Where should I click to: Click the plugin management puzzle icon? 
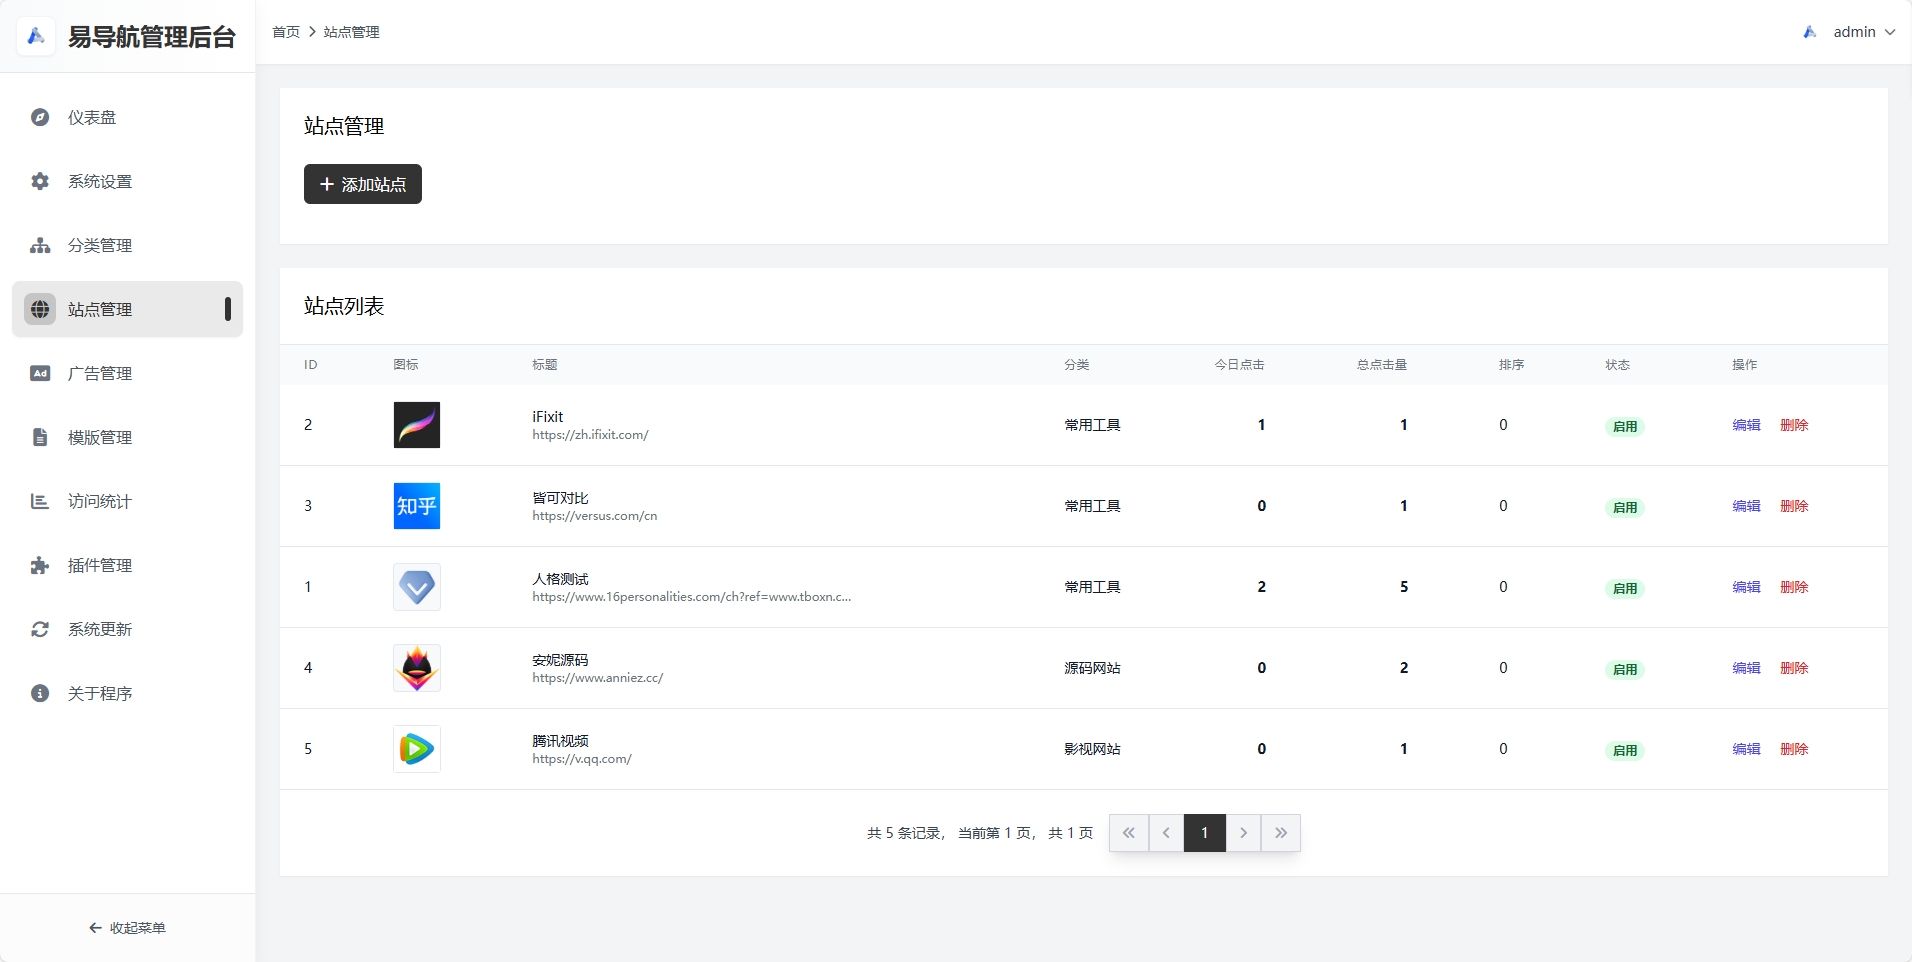[40, 565]
